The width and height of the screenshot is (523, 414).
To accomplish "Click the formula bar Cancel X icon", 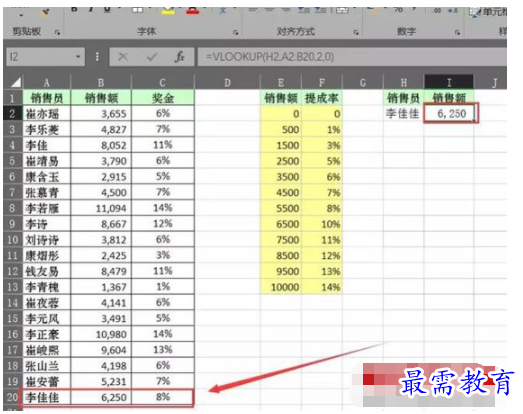I will [x=123, y=57].
